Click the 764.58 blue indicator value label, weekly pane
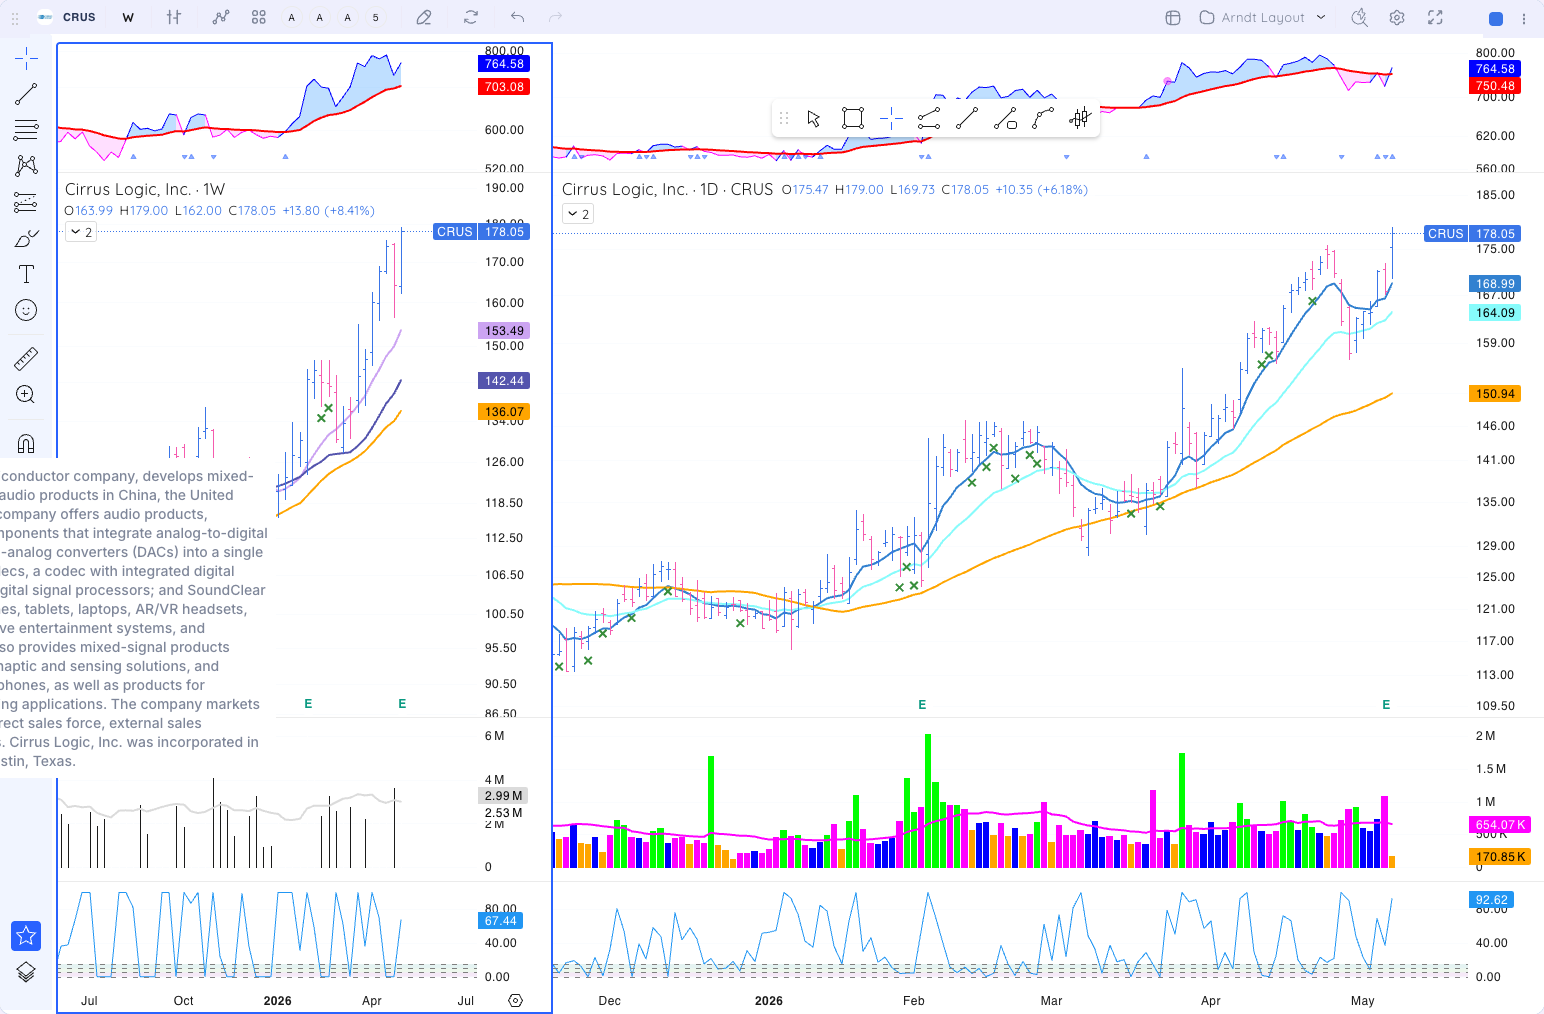Viewport: 1544px width, 1014px height. coord(504,63)
